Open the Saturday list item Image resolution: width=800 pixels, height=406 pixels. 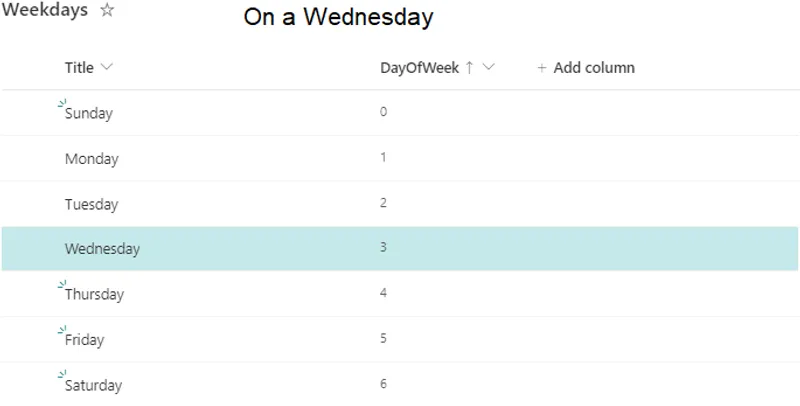click(93, 386)
